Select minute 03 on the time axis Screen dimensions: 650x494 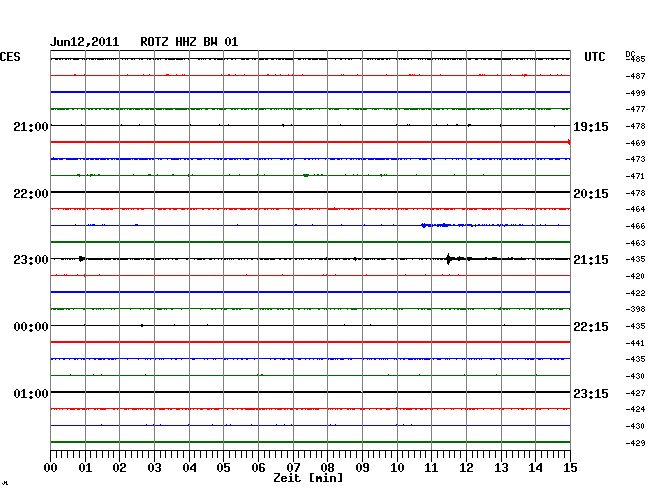154,467
